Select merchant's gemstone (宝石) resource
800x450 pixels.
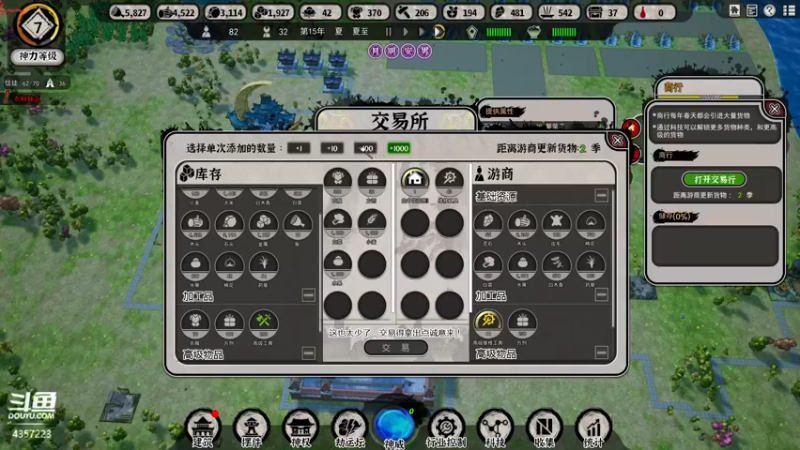[x=488, y=225]
